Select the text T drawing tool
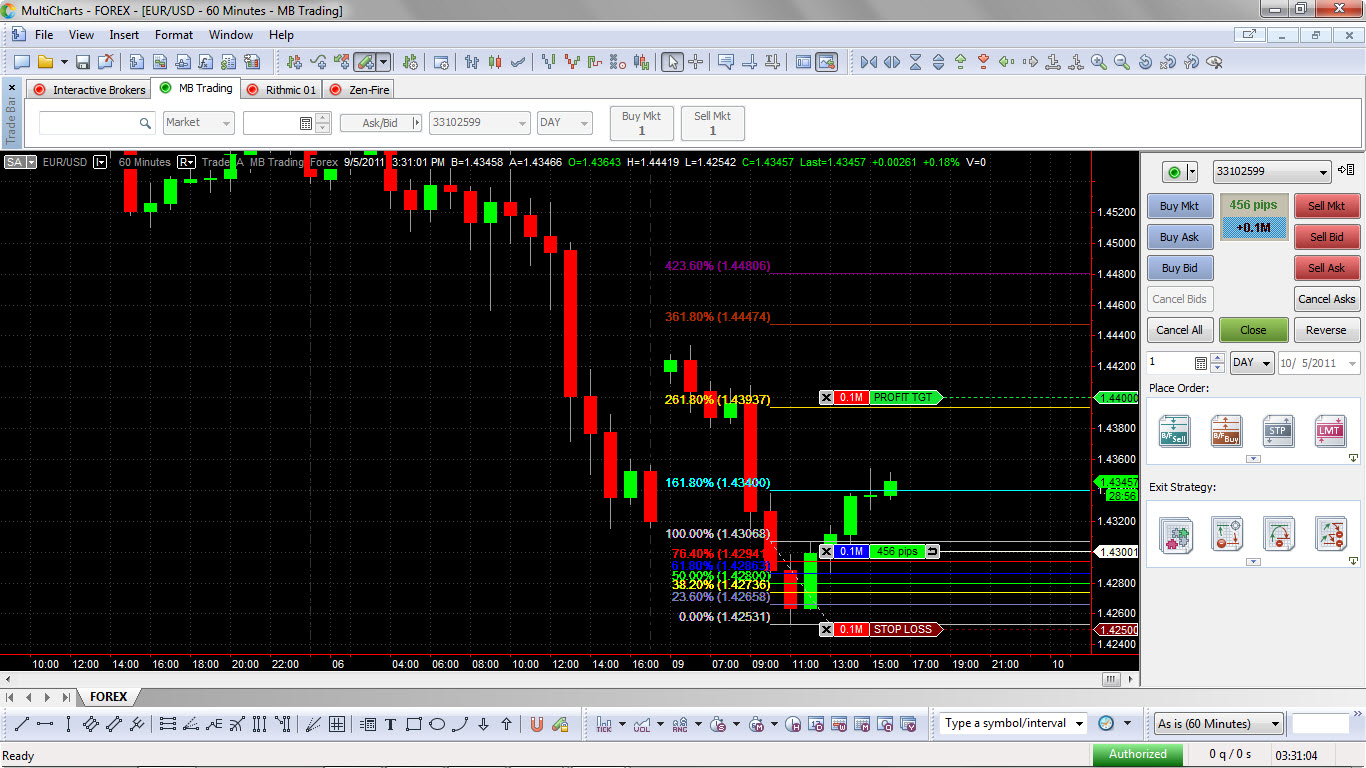The image size is (1366, 768). [x=390, y=724]
